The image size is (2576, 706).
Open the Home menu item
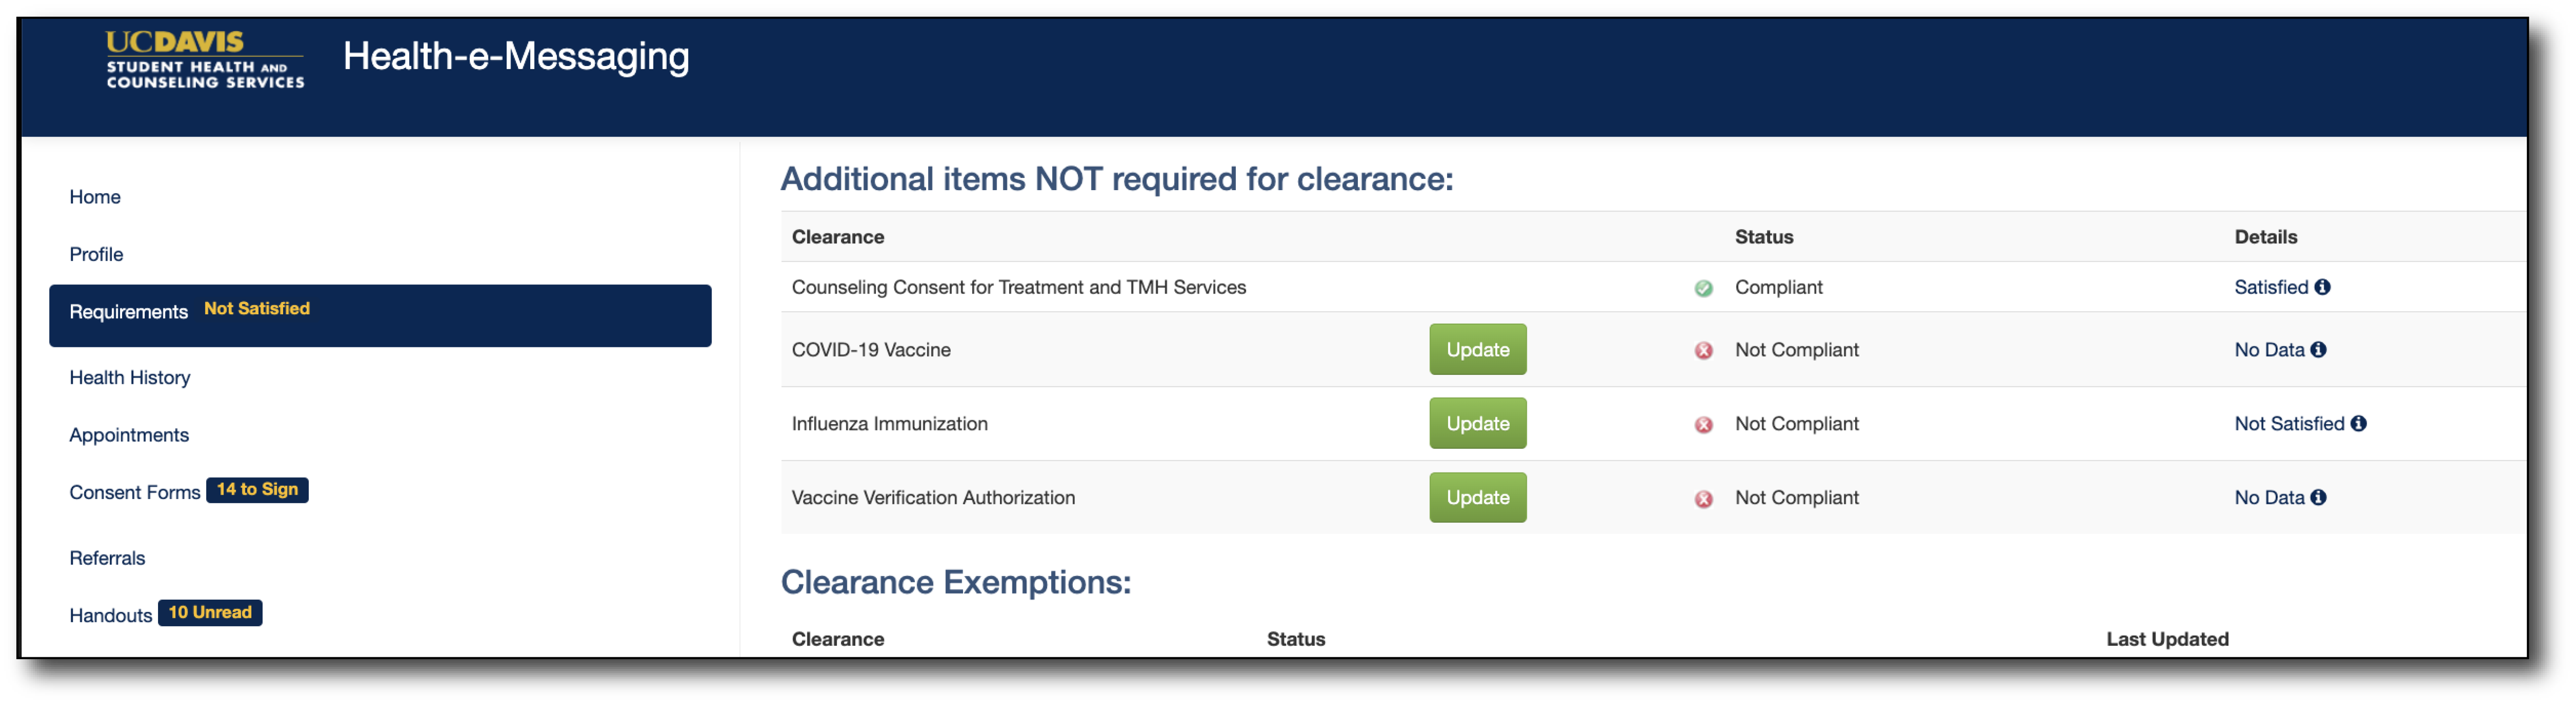pyautogui.click(x=95, y=197)
